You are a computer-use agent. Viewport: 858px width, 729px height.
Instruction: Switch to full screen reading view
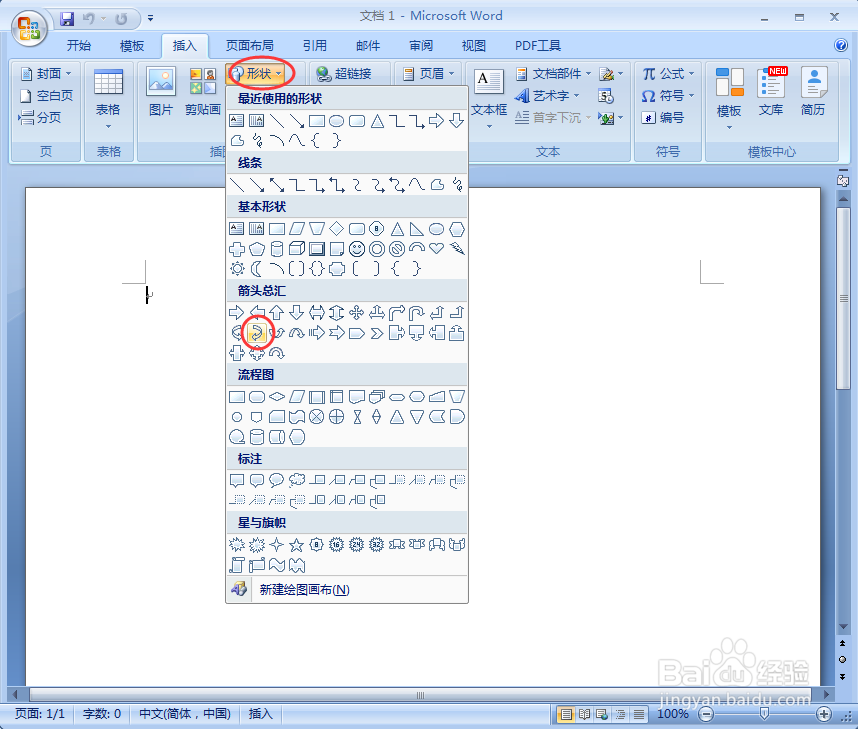(x=584, y=714)
